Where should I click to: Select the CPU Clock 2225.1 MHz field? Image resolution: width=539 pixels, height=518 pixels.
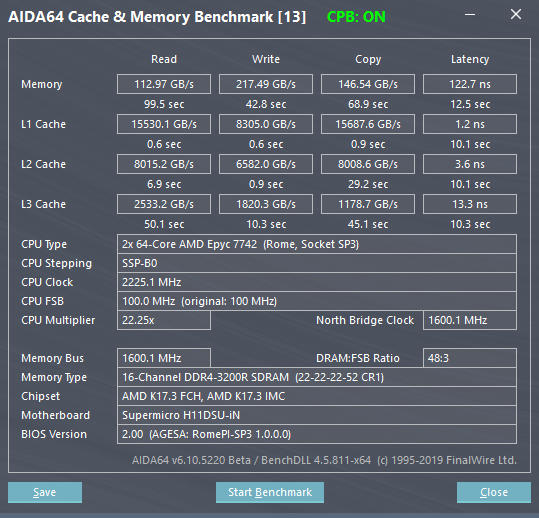pyautogui.click(x=317, y=282)
